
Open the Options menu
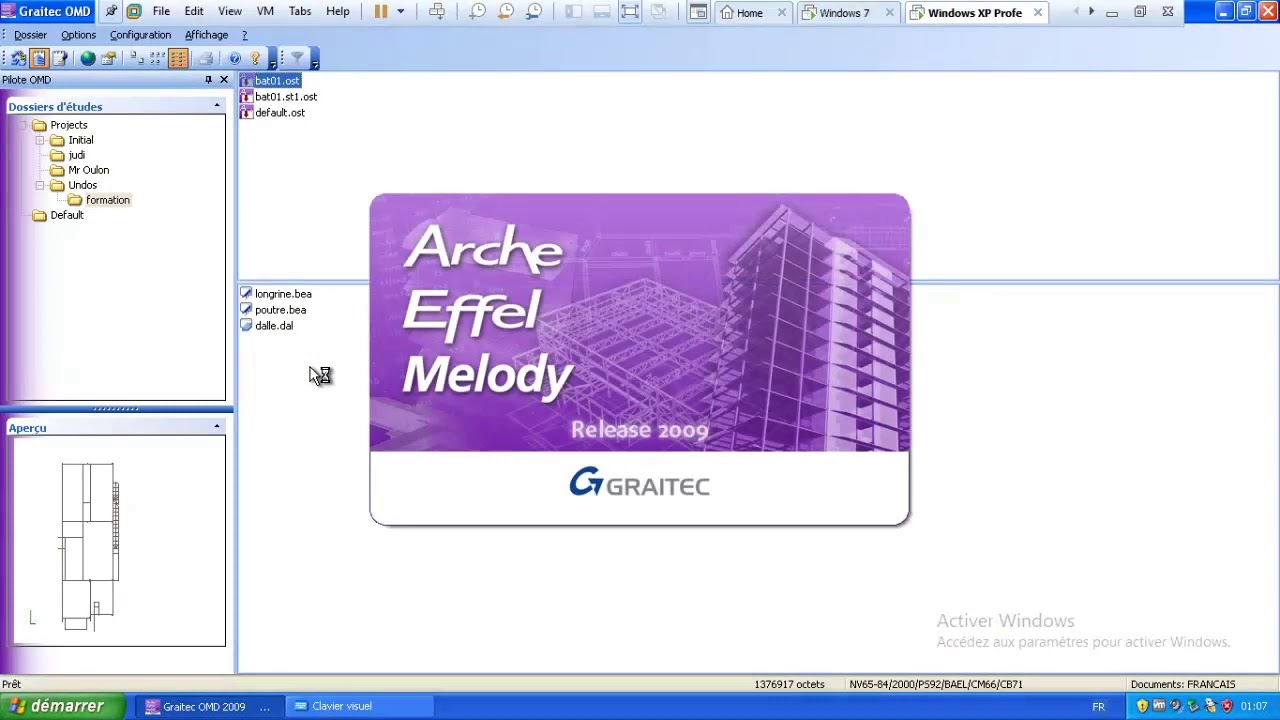point(78,35)
